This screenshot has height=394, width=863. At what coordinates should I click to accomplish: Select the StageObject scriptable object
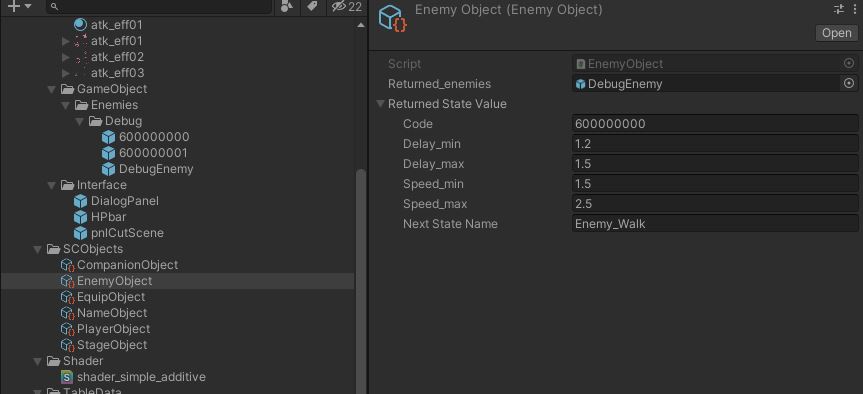(104, 345)
